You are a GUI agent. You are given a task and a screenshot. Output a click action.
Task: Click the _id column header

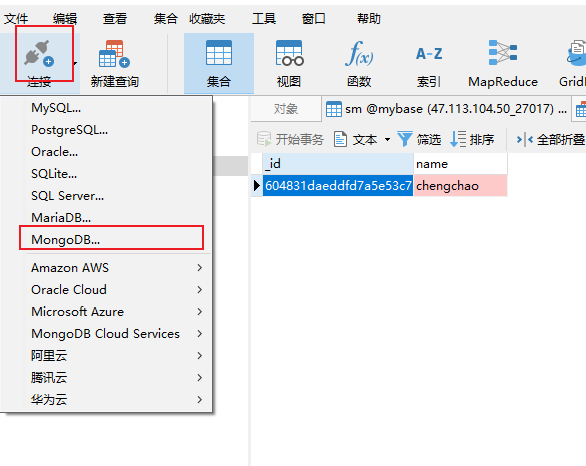[x=338, y=164]
